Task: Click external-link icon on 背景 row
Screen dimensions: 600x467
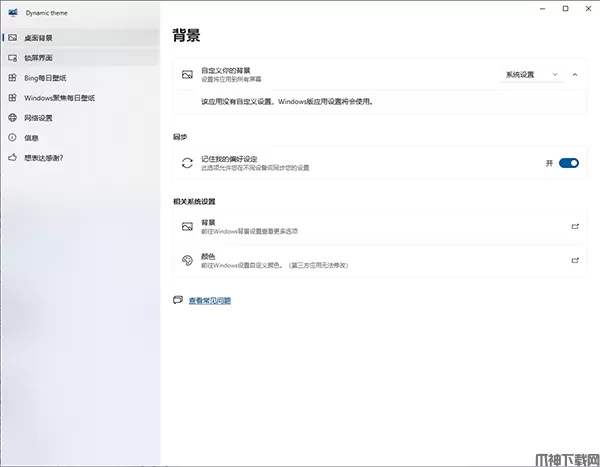Action: [x=575, y=227]
